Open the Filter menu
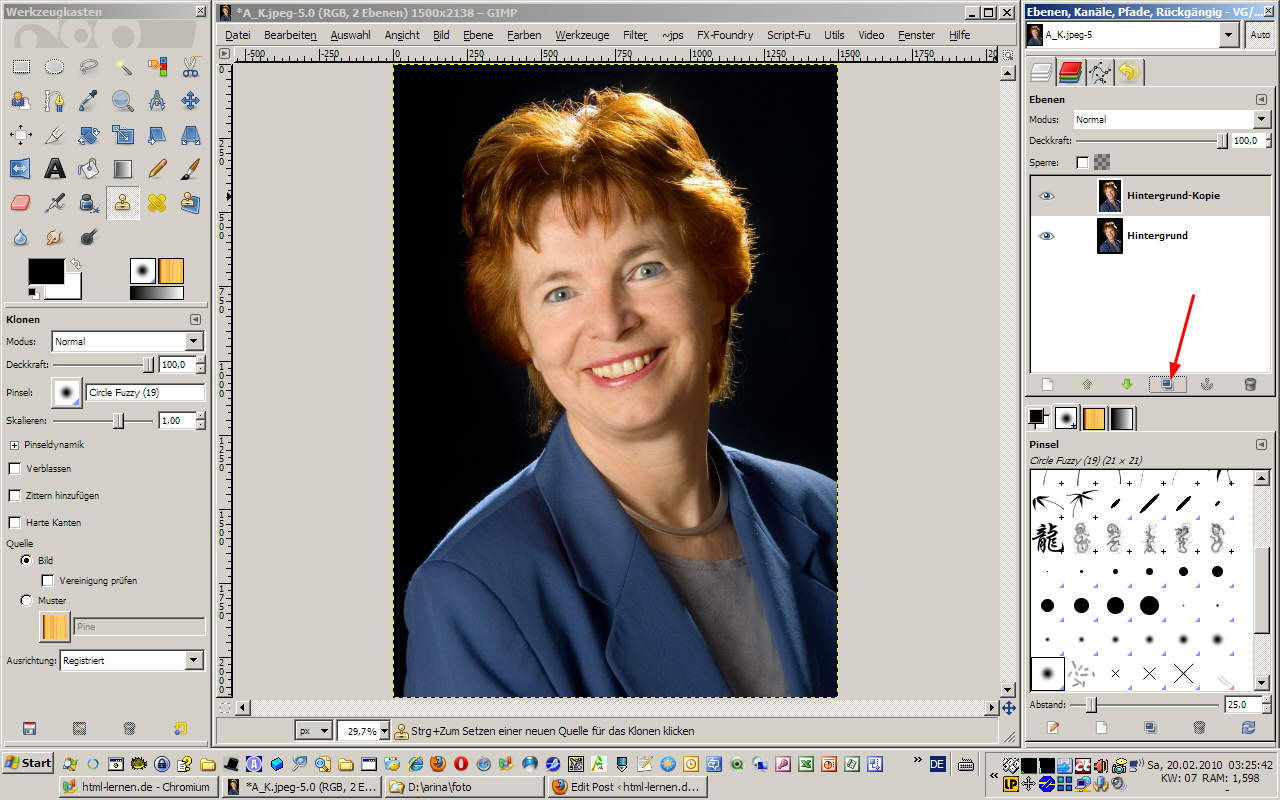This screenshot has width=1280, height=800. click(635, 35)
